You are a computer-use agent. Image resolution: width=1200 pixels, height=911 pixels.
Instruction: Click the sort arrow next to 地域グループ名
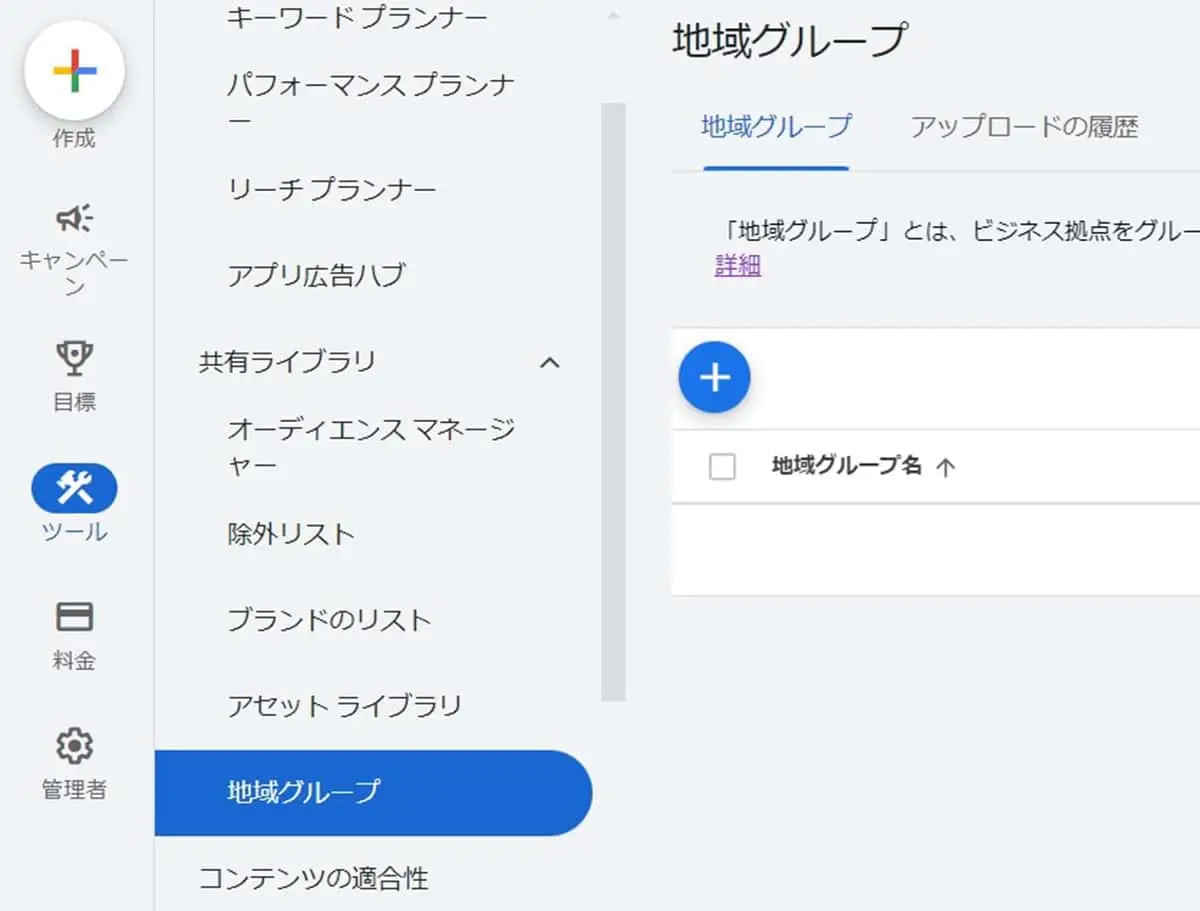(x=948, y=466)
